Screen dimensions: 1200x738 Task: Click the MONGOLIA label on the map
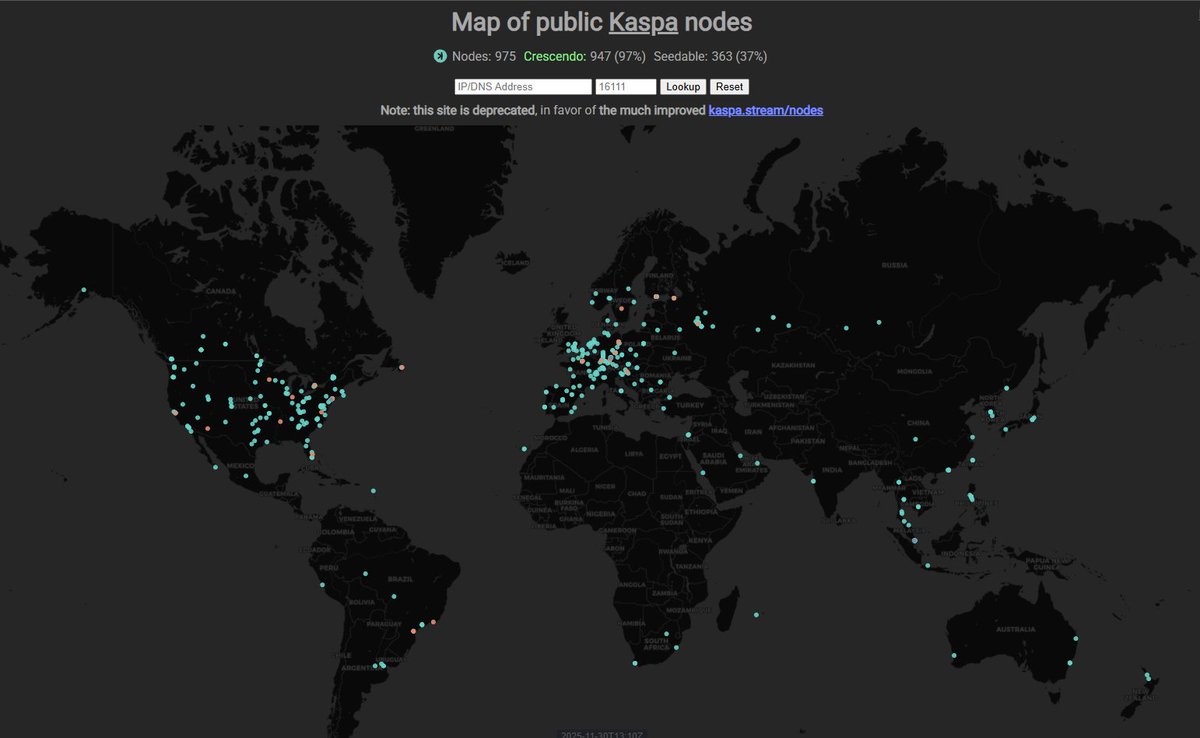point(914,371)
